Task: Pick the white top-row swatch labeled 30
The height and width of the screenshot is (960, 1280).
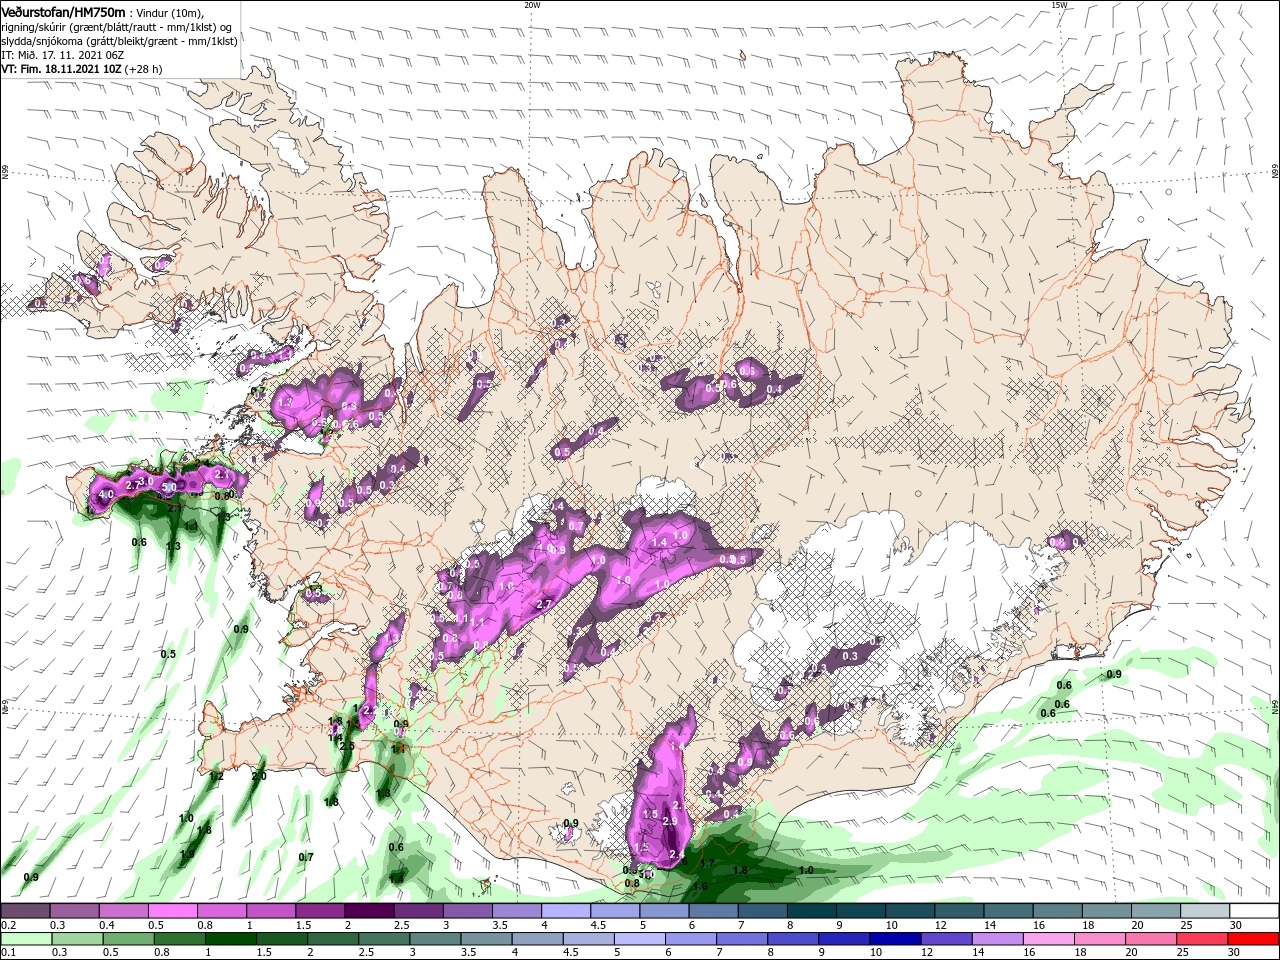Action: (1253, 911)
